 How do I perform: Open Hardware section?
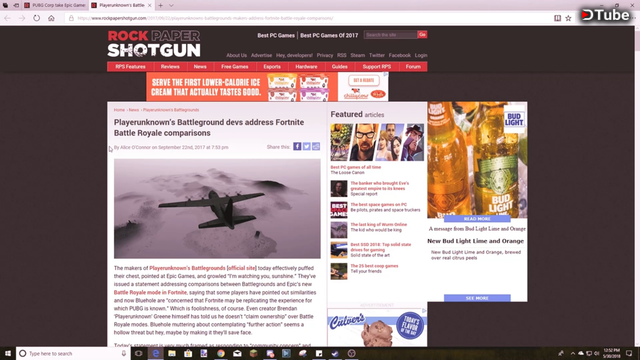pos(306,67)
